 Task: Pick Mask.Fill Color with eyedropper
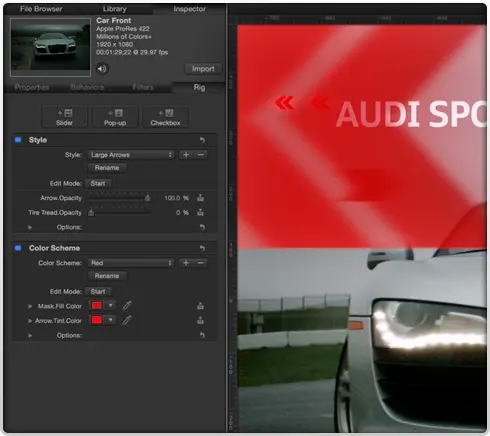pyautogui.click(x=127, y=305)
